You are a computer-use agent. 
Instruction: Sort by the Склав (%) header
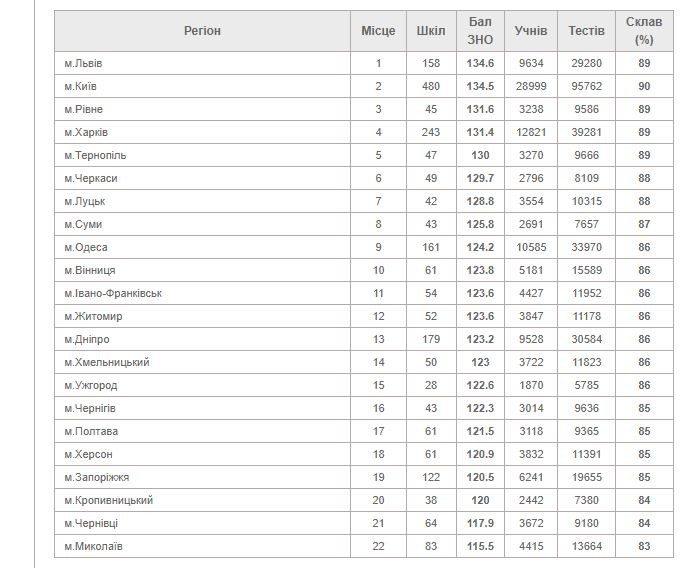(x=644, y=31)
